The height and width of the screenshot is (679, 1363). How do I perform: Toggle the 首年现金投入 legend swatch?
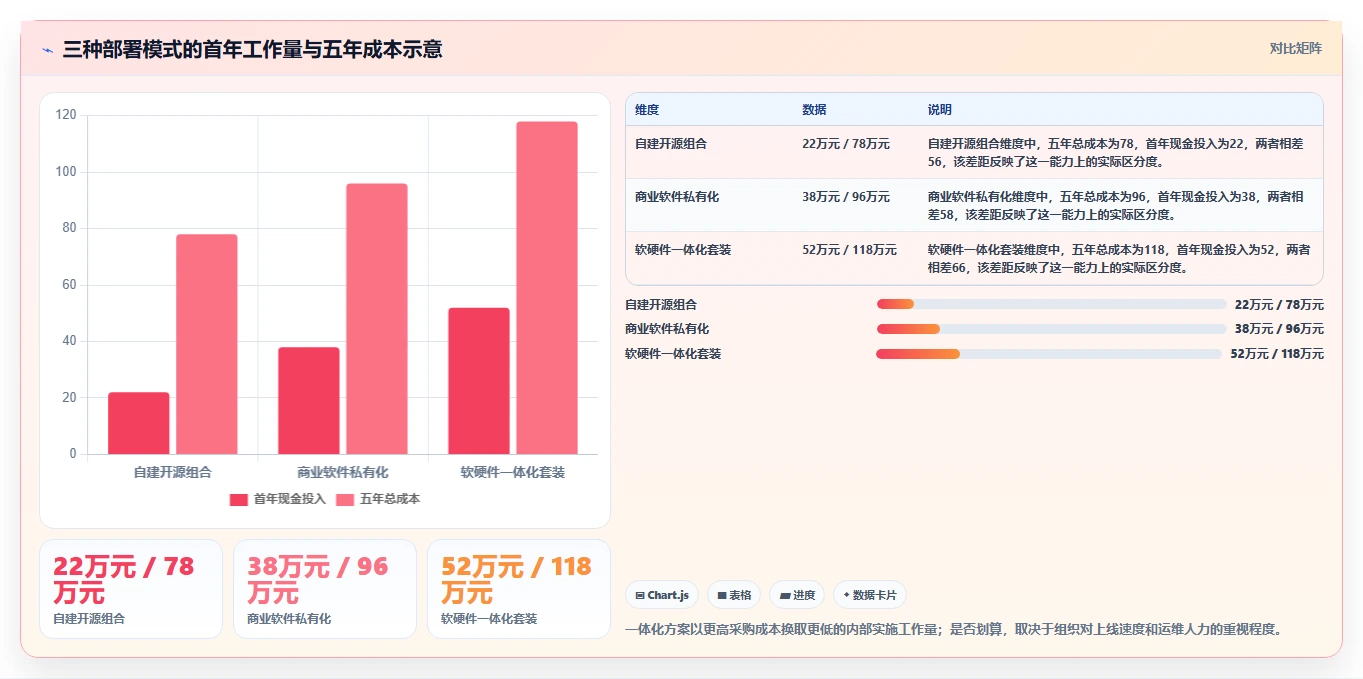238,499
